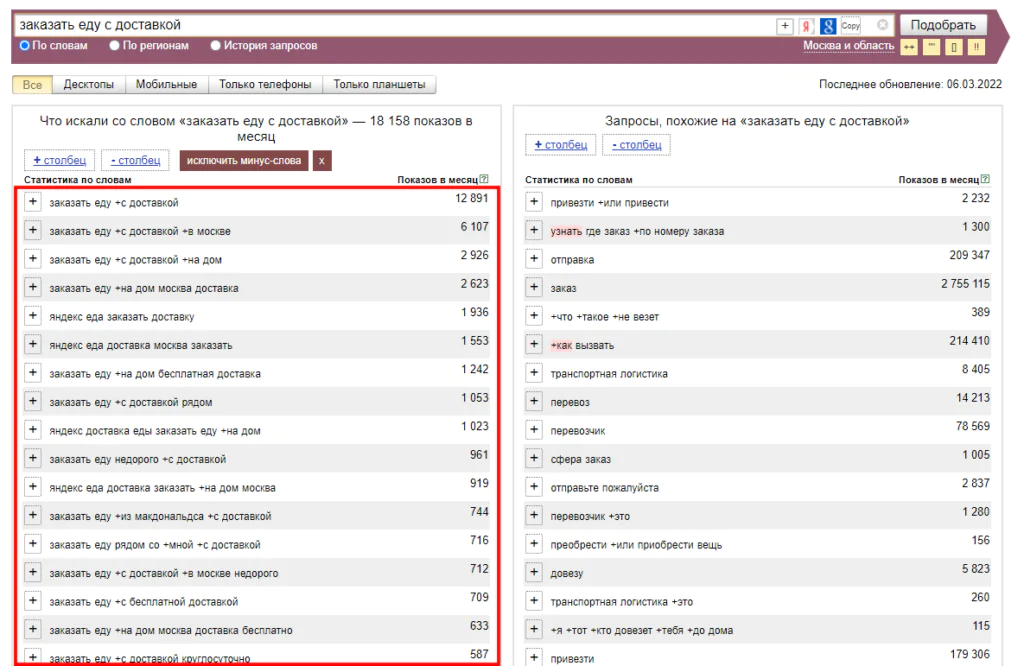Add similar query перевозчик +это with plus
The height and width of the screenshot is (666, 1024).
[534, 515]
